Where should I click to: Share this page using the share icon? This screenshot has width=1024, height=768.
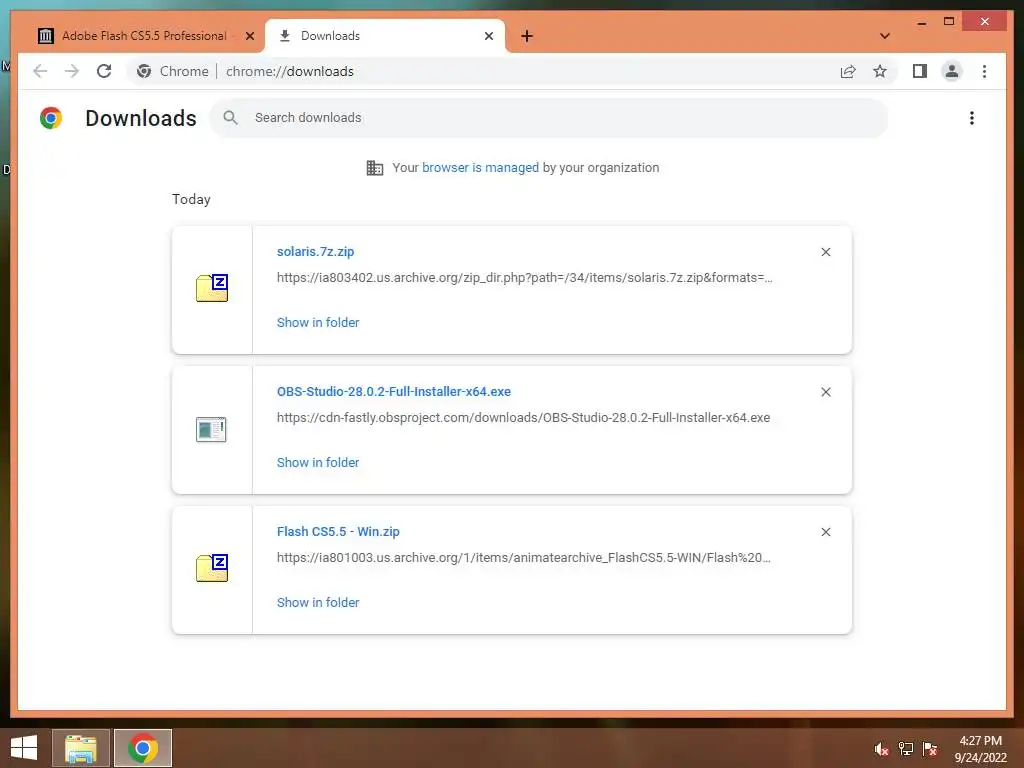pyautogui.click(x=848, y=71)
